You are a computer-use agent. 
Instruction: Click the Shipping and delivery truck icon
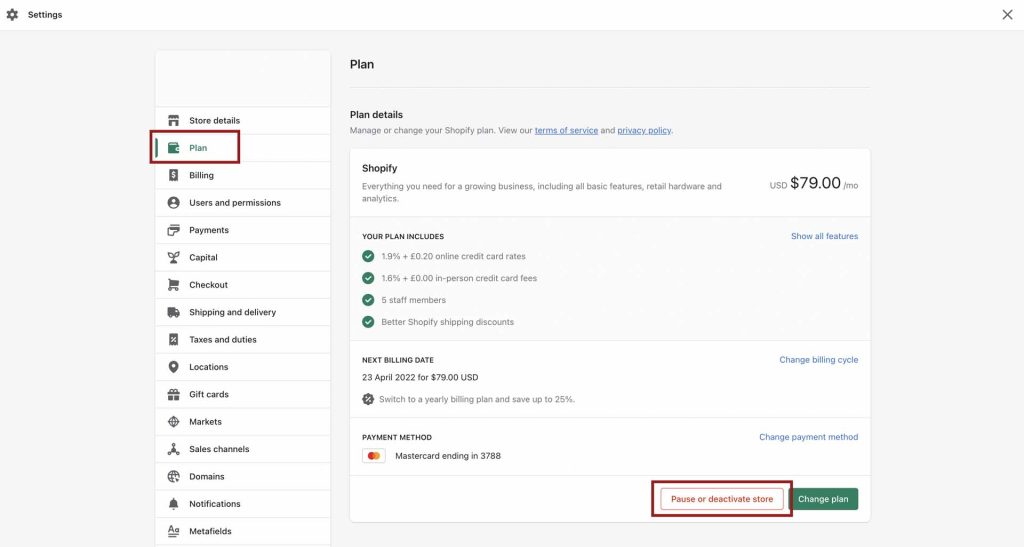coord(173,312)
